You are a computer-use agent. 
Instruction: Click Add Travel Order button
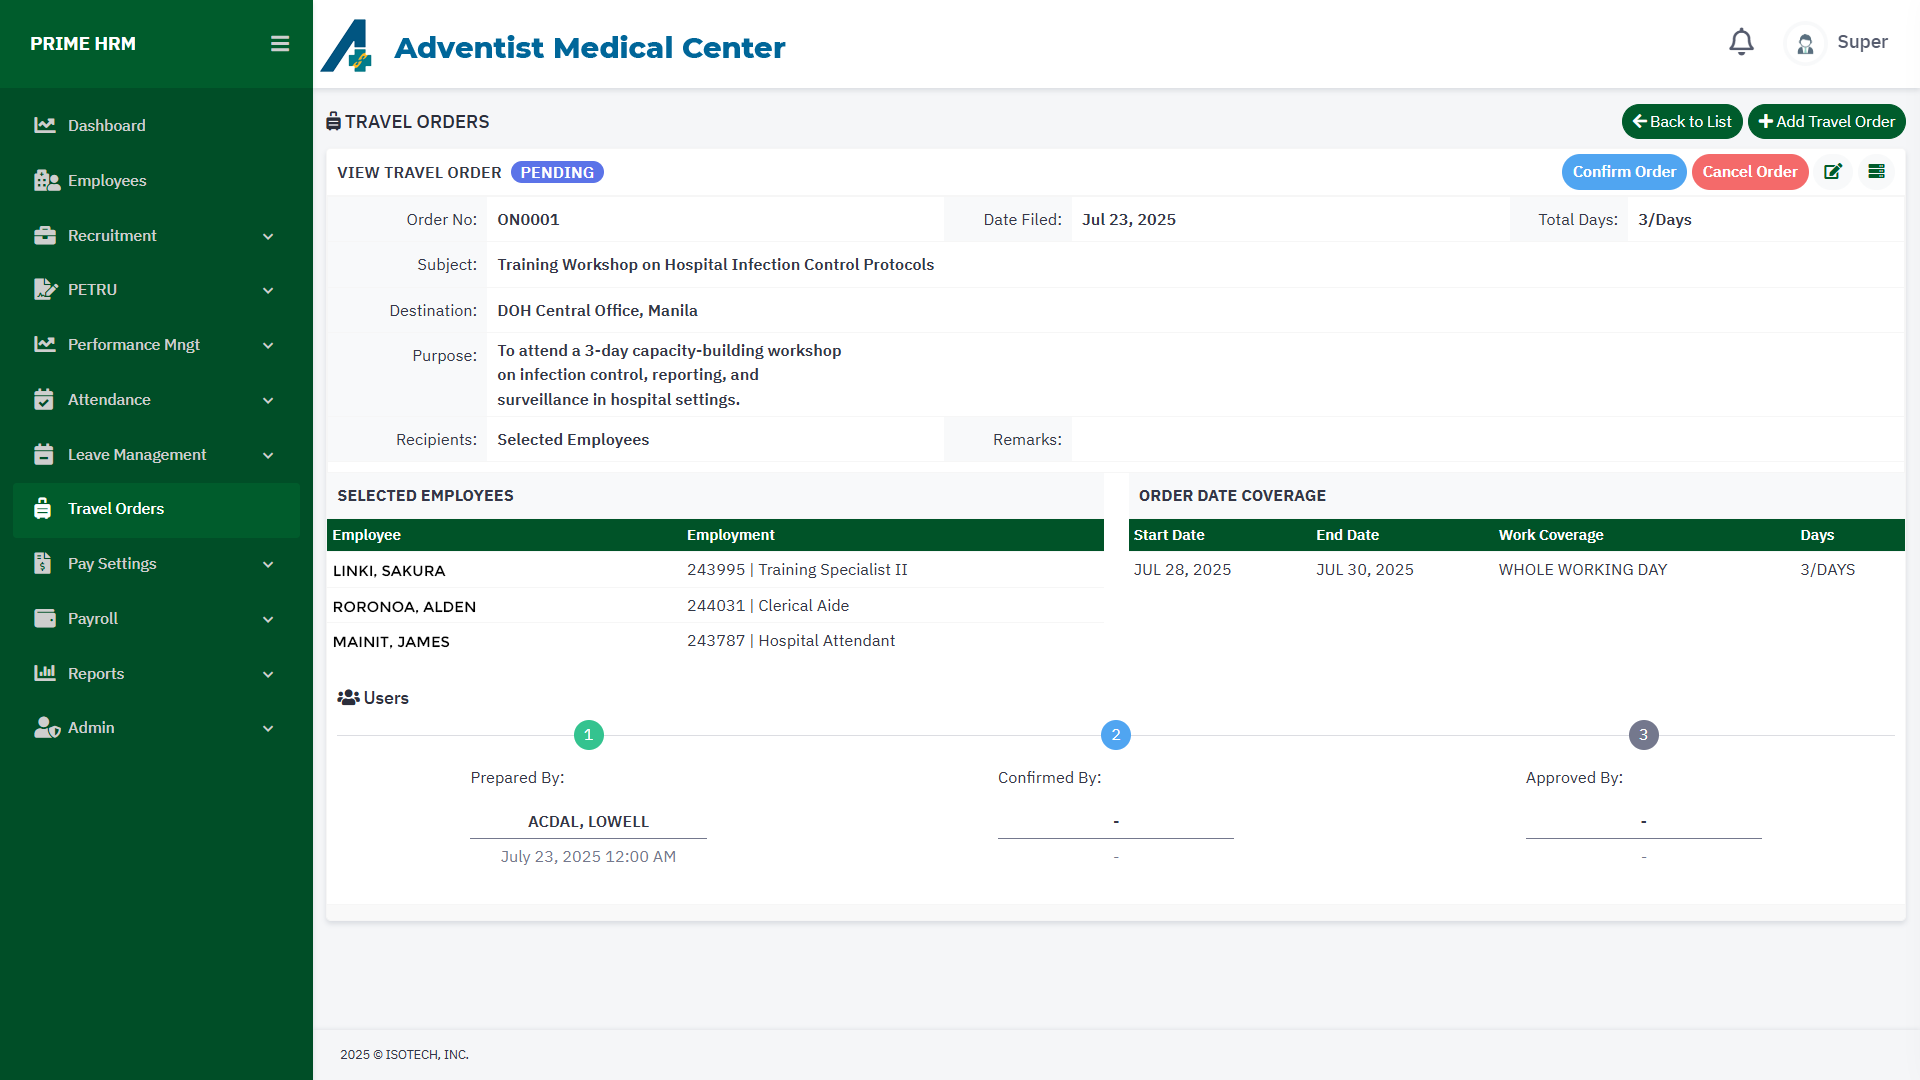(1826, 122)
